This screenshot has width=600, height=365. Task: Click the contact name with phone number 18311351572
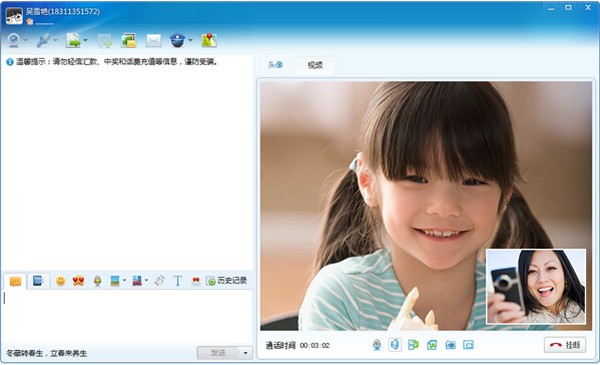click(63, 11)
